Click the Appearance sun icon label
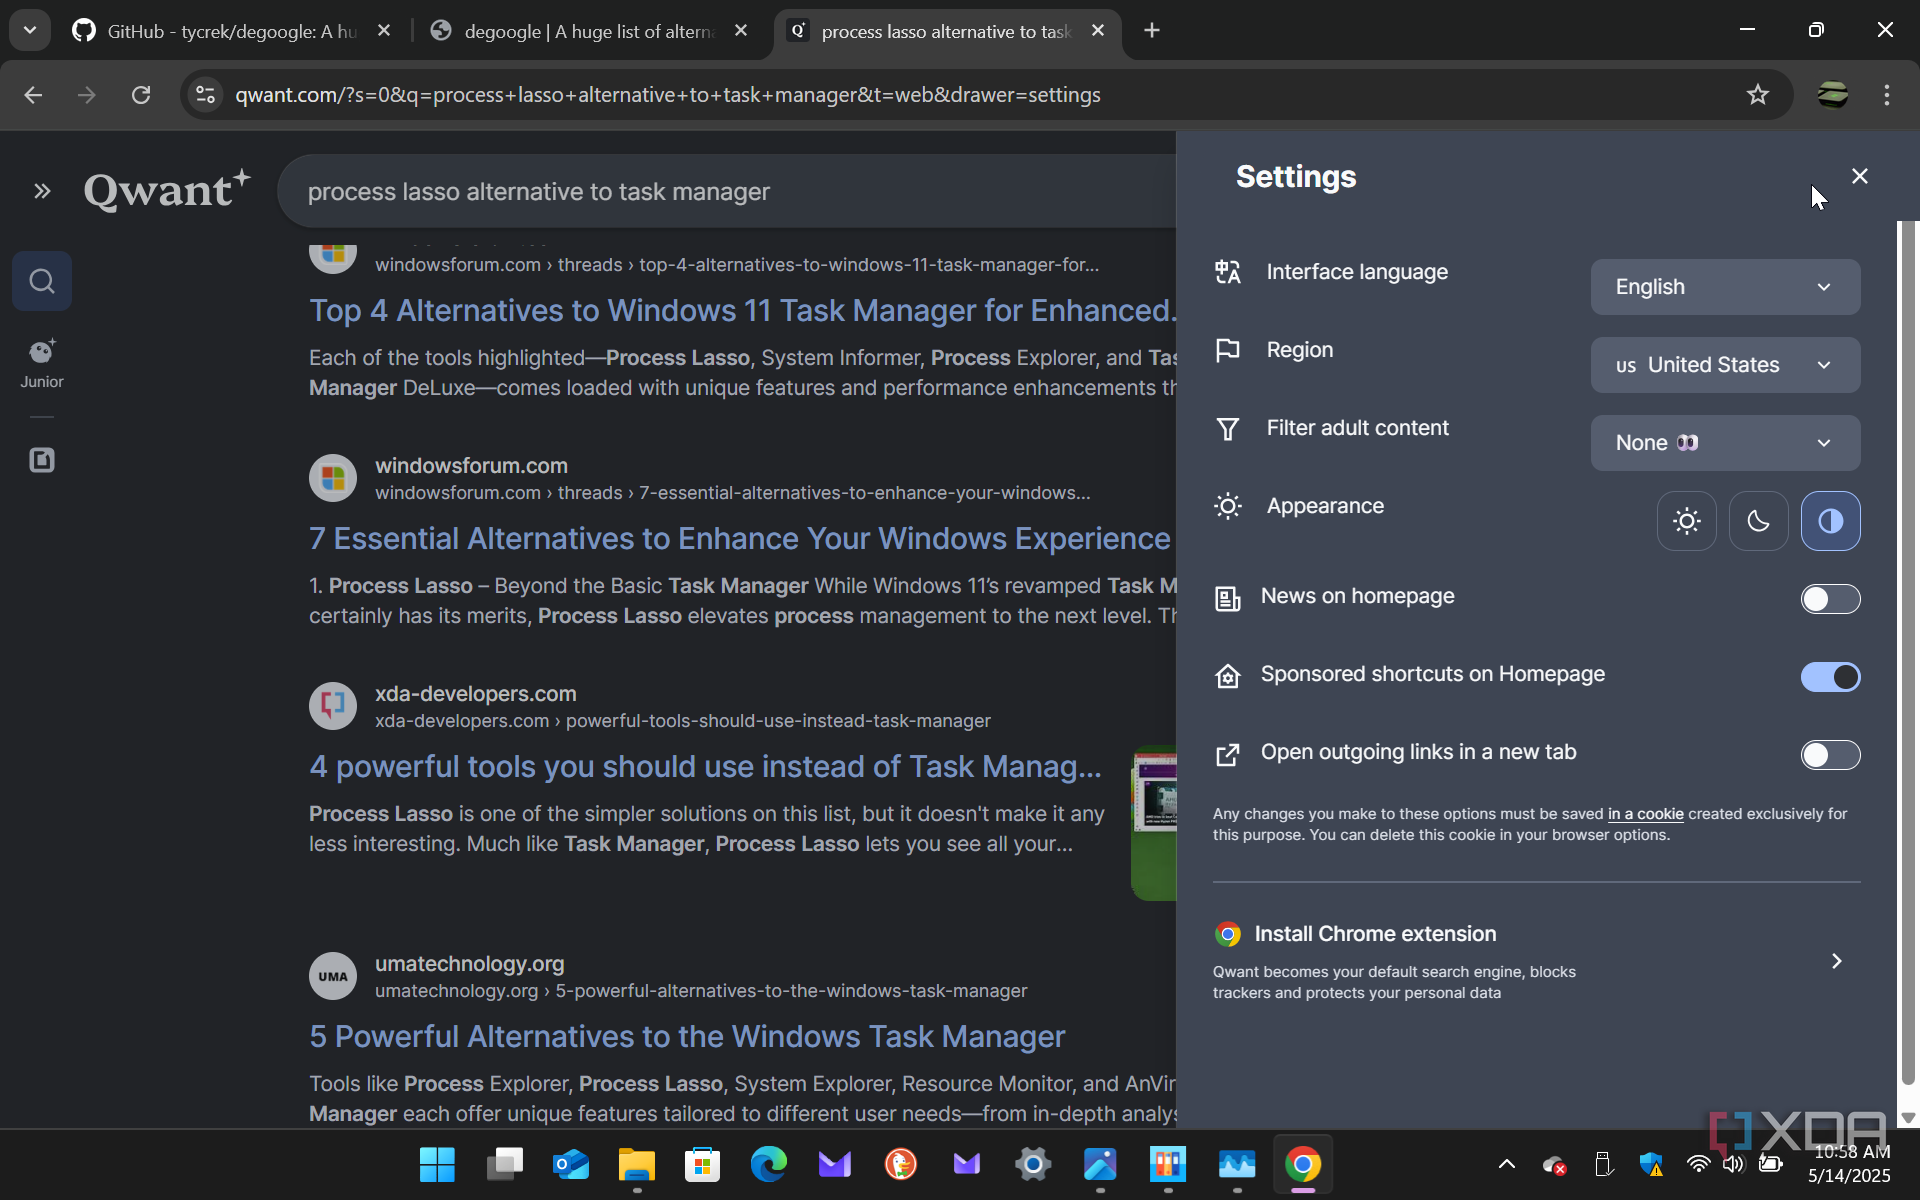Viewport: 1920px width, 1200px height. [x=1227, y=506]
